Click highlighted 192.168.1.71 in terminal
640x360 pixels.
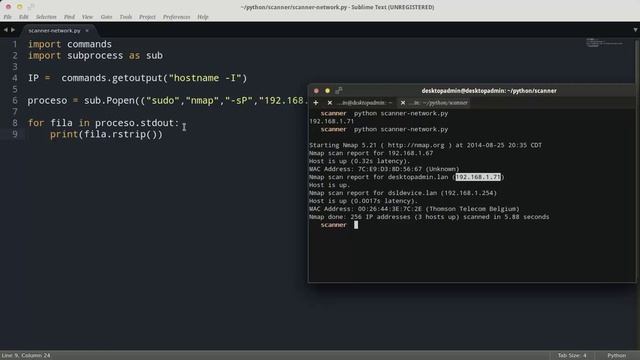point(478,177)
